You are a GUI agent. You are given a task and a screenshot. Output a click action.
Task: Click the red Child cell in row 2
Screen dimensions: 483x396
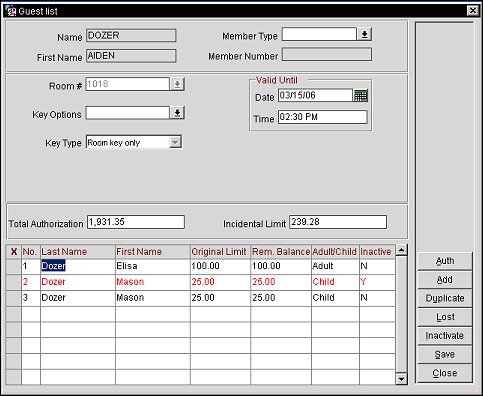(x=335, y=282)
